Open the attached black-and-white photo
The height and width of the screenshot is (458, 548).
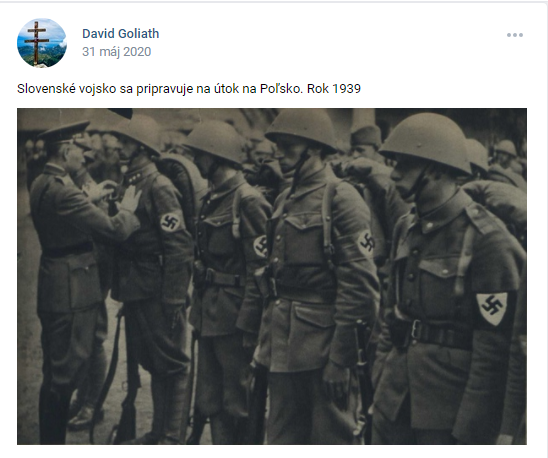(x=272, y=276)
